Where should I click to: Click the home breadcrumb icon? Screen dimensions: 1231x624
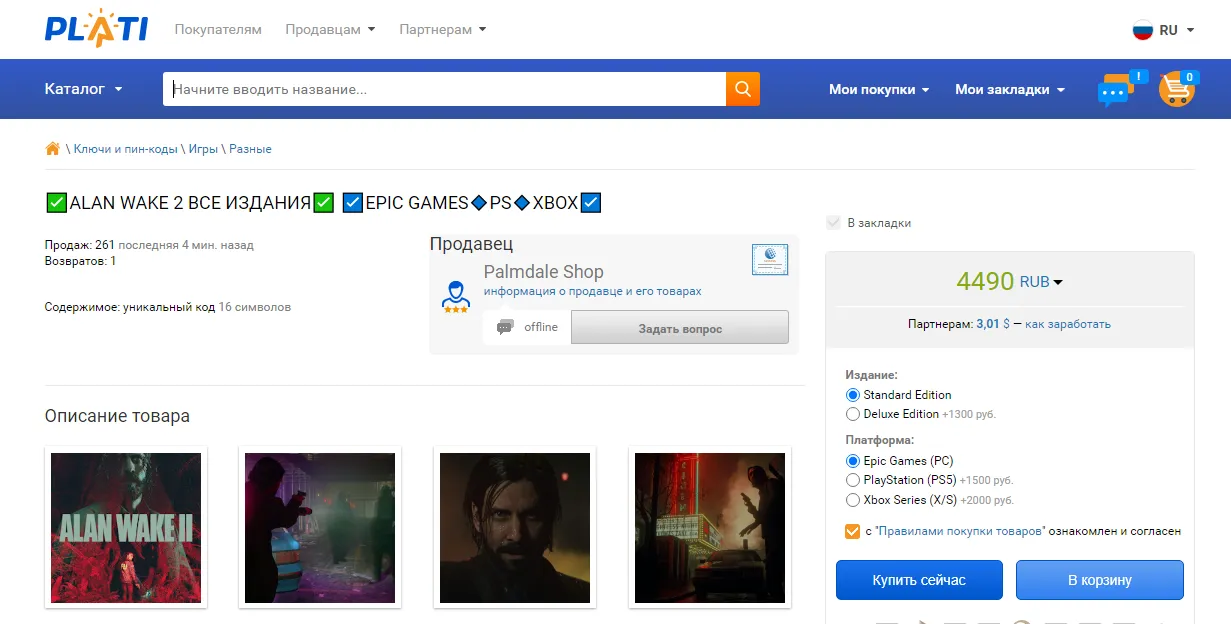tap(53, 149)
